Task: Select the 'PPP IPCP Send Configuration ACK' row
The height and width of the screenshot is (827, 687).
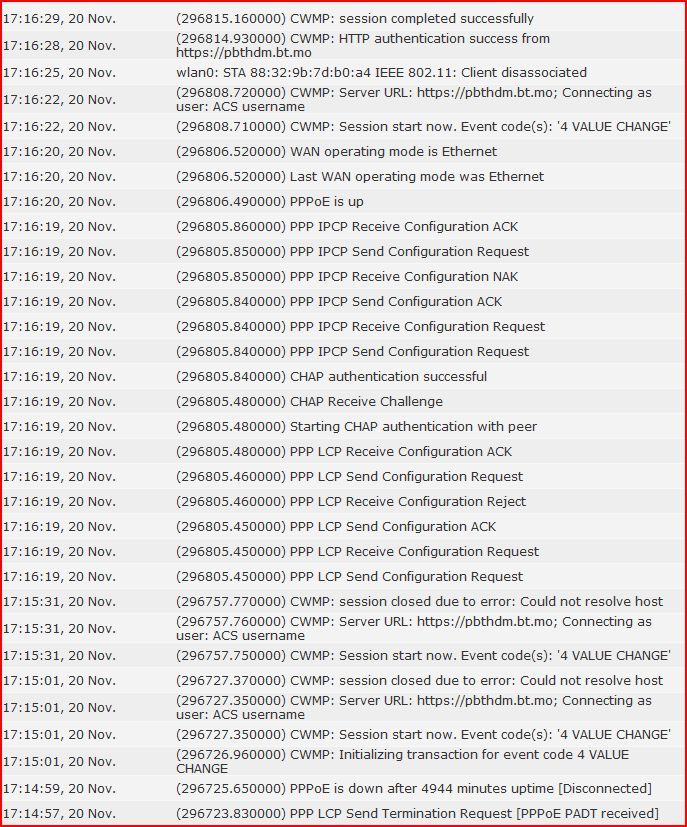Action: click(x=343, y=301)
